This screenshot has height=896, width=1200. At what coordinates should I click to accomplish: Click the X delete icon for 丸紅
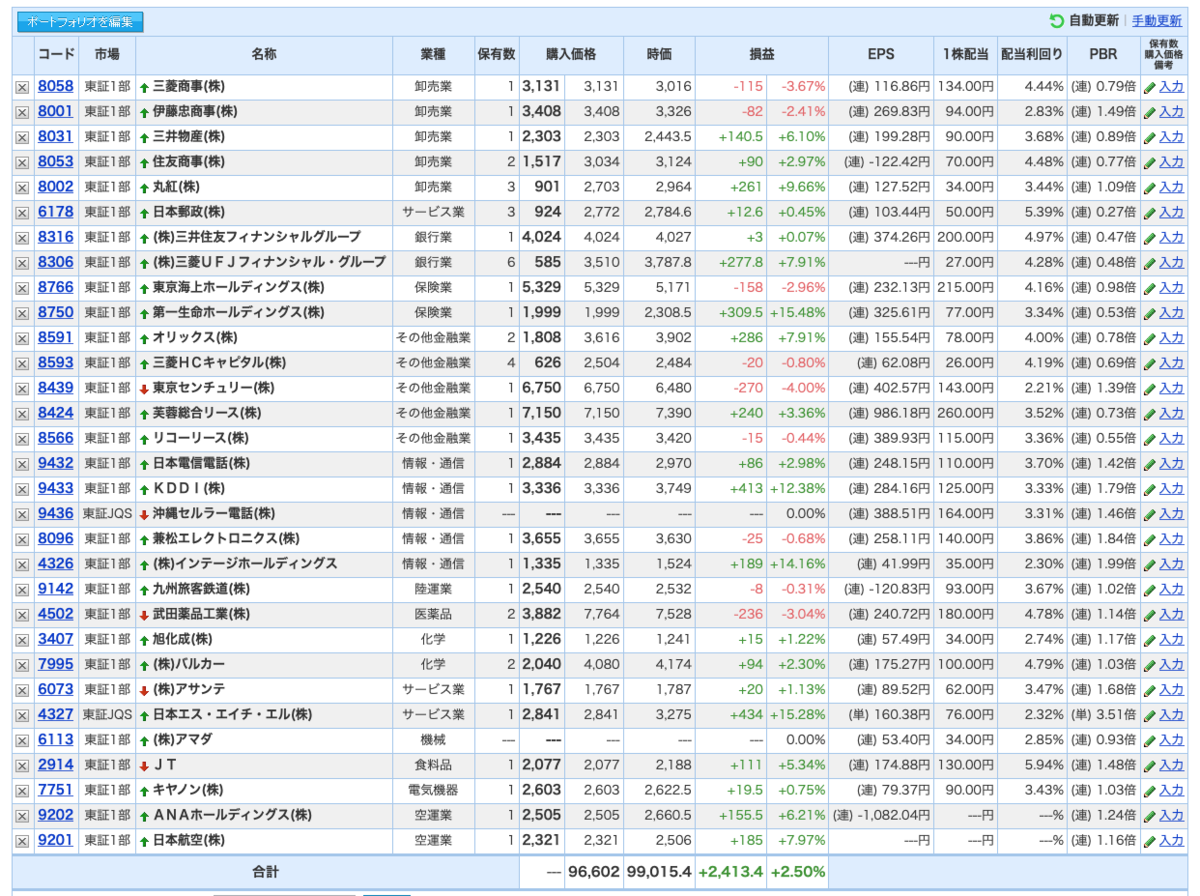22,187
